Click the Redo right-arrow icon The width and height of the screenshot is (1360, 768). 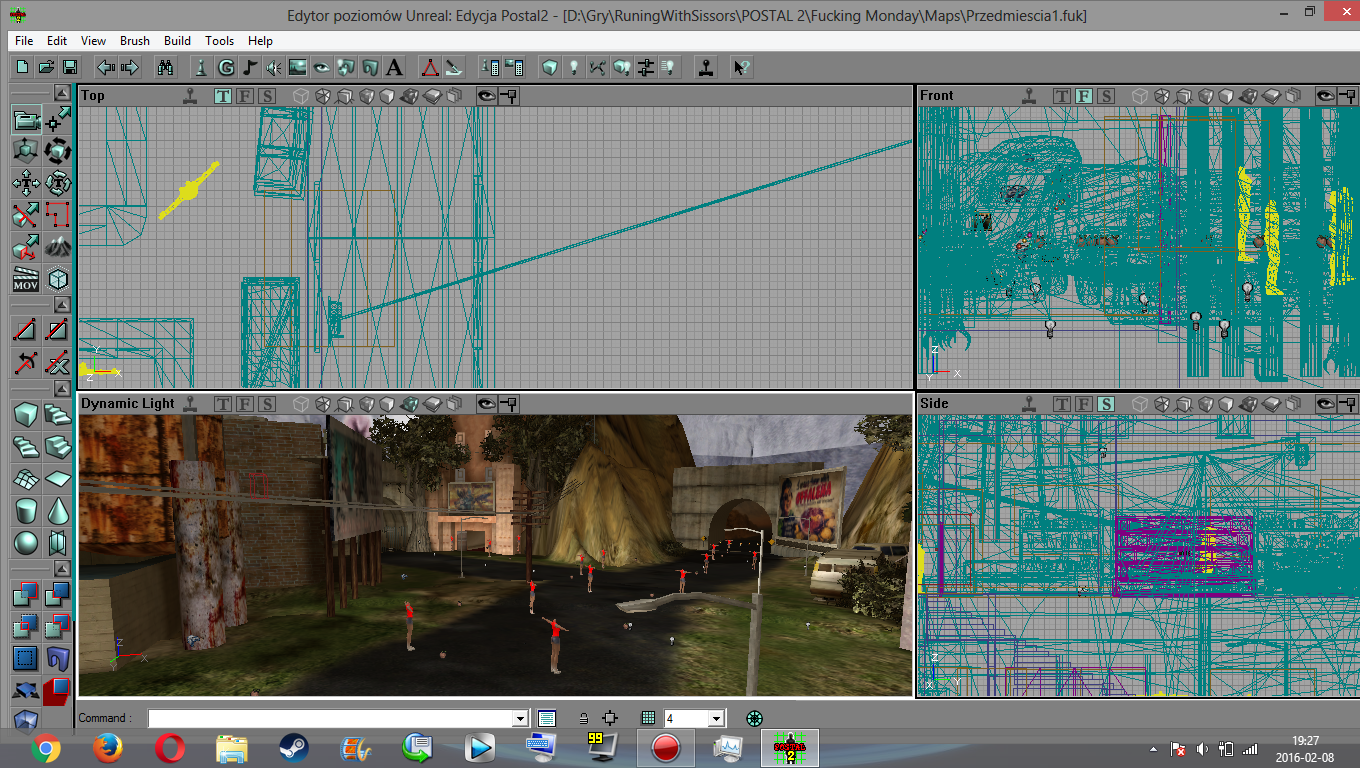(x=129, y=67)
